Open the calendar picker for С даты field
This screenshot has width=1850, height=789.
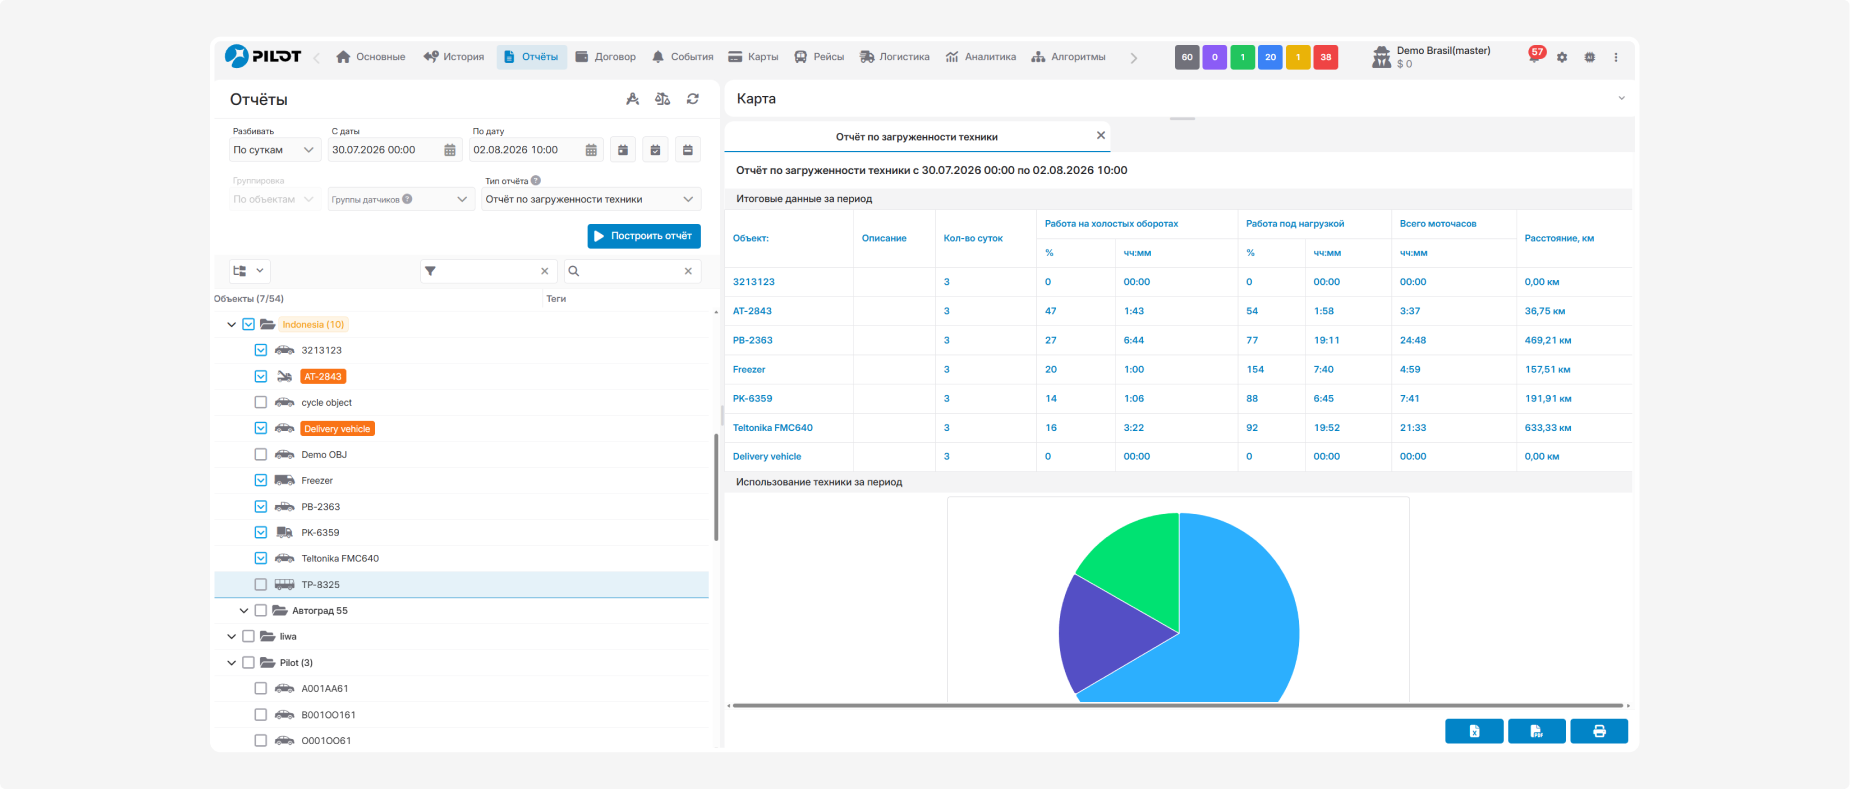[450, 150]
